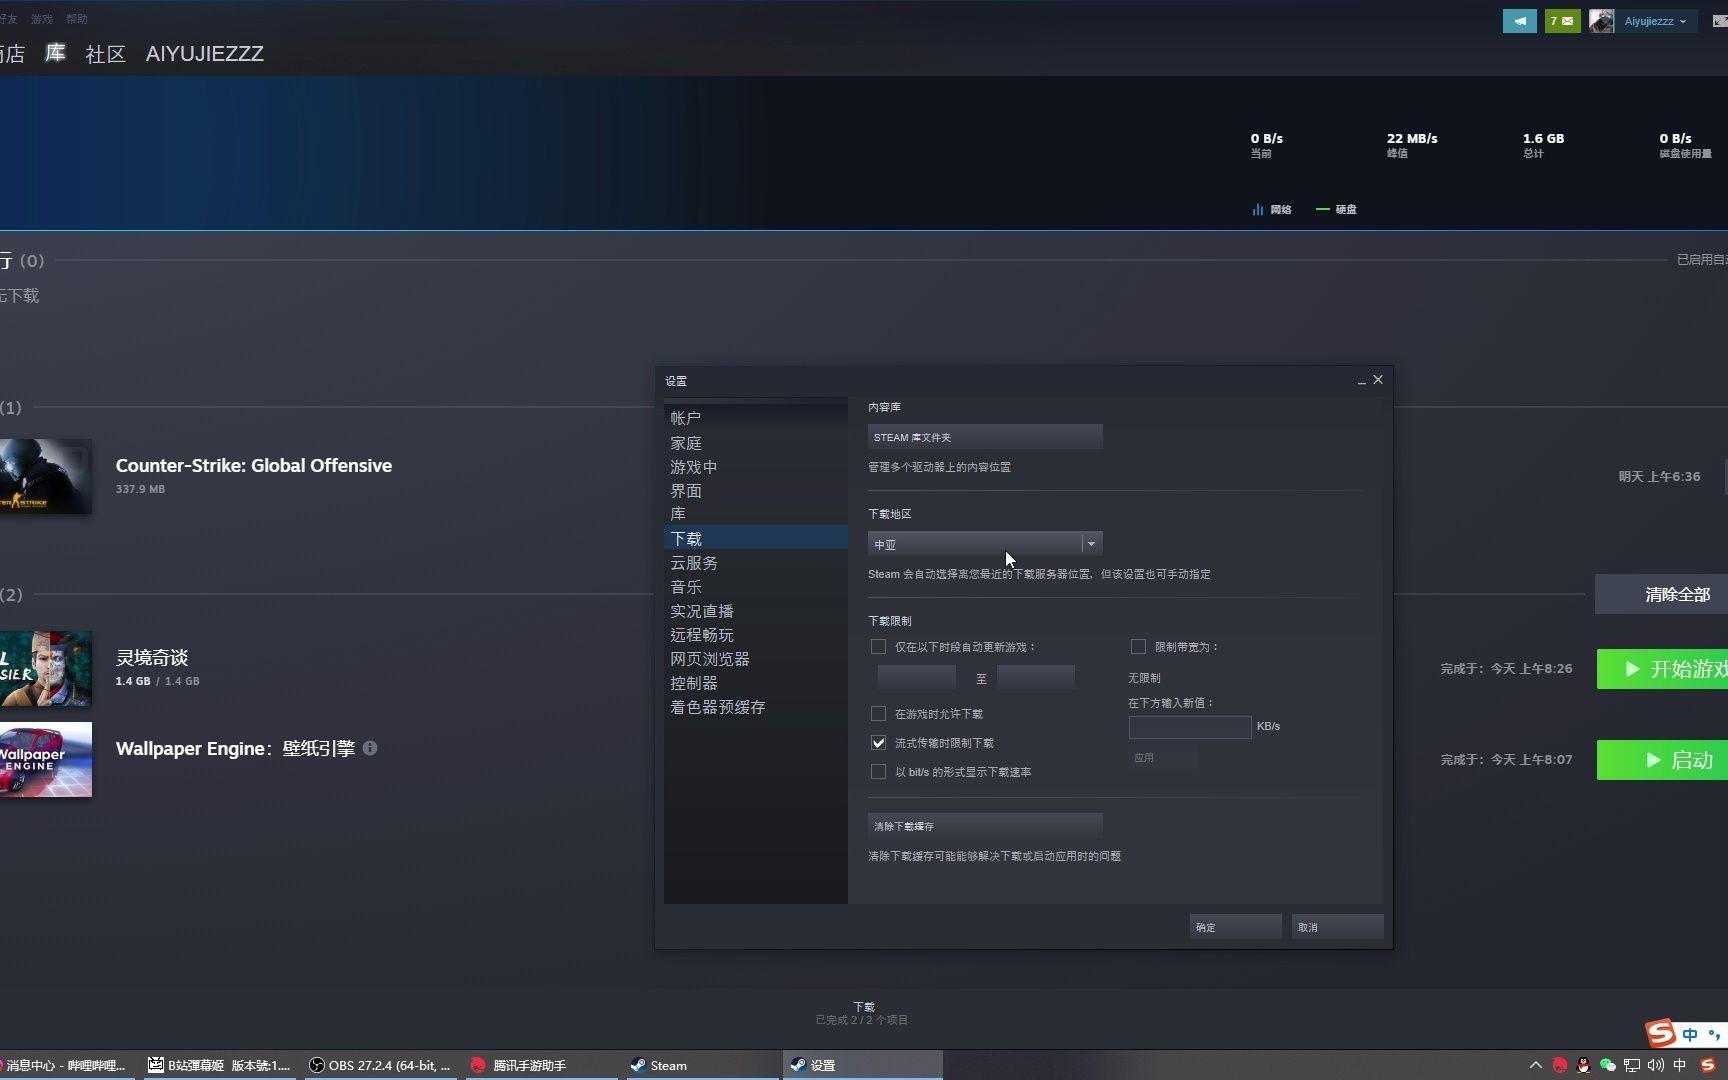Screen dimensions: 1728x1080
Task: Switch to Steam taskbar item
Action: [x=700, y=1065]
